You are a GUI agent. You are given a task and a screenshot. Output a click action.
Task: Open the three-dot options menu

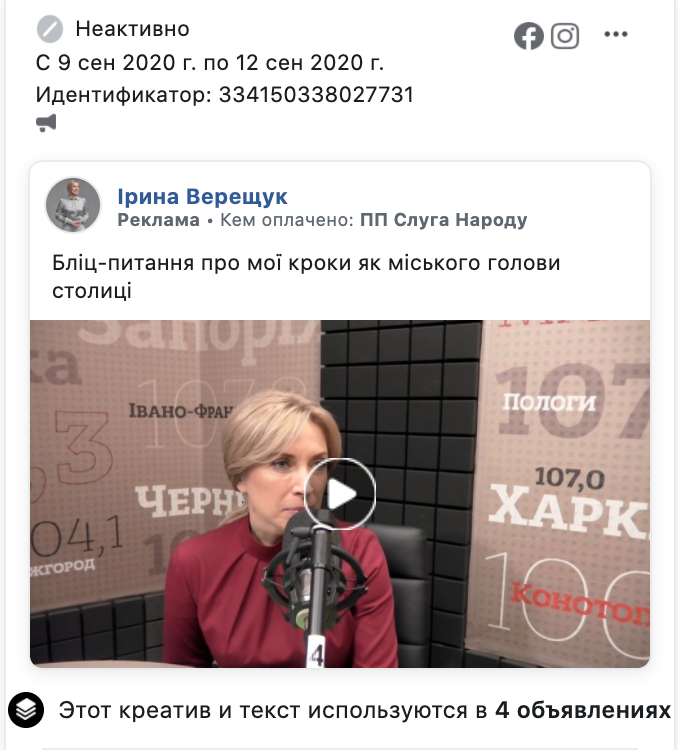[616, 34]
